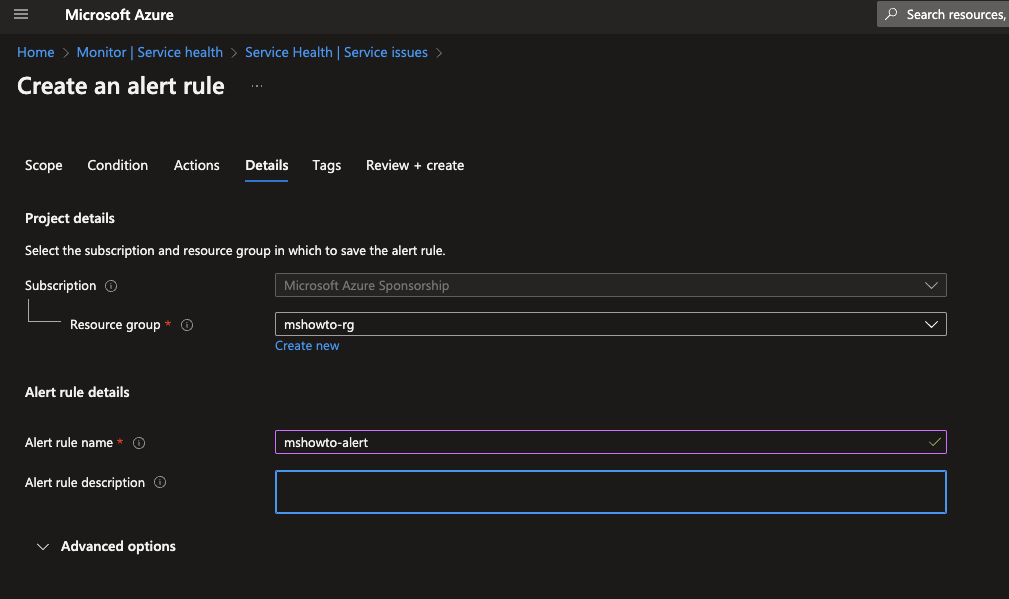Click the Resource group field label

tap(115, 325)
